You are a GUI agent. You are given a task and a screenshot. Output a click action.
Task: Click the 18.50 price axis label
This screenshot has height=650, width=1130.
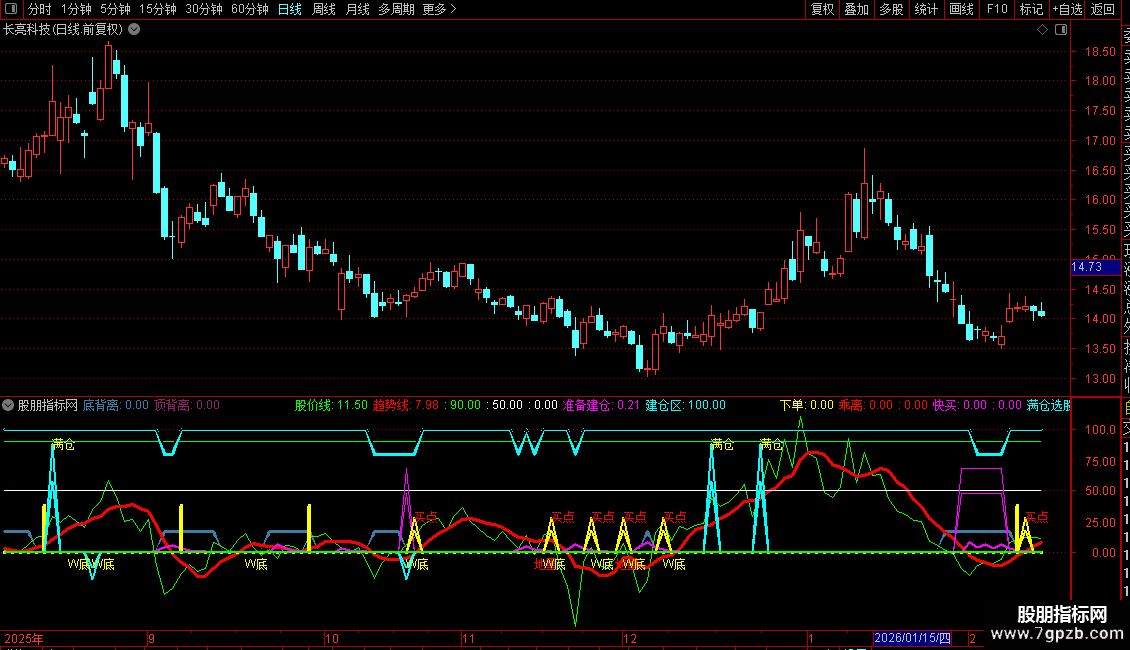coord(1100,52)
